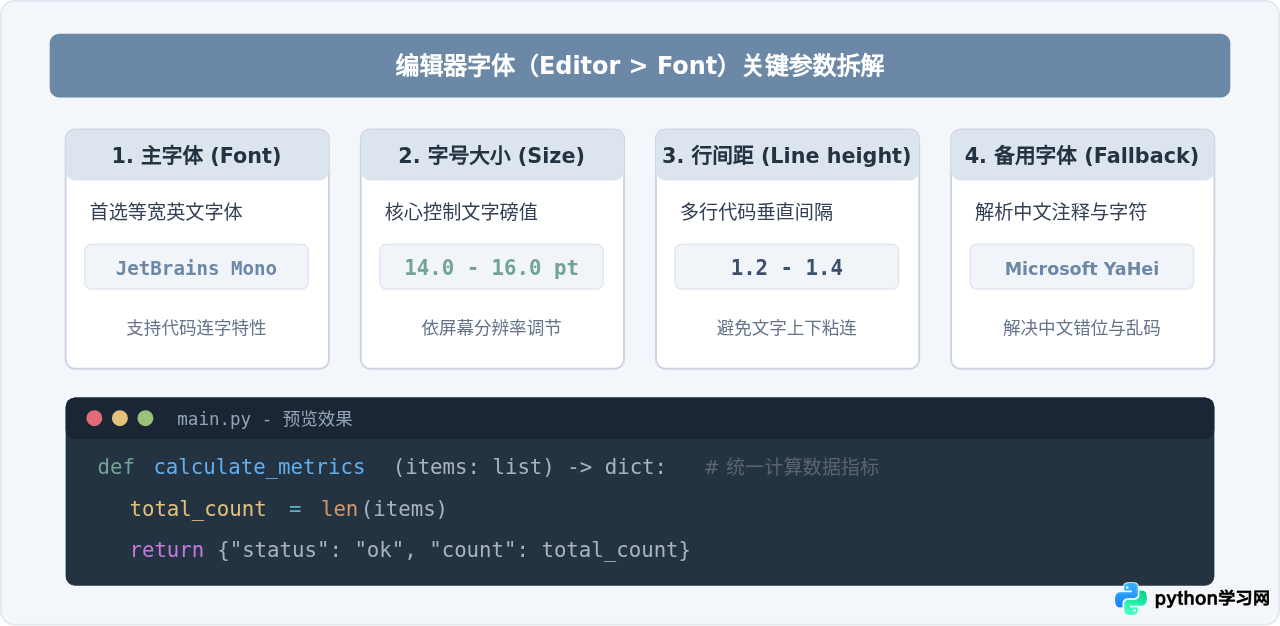The image size is (1280, 626).
Task: Click the function name calculate_metrics
Action: 259,467
